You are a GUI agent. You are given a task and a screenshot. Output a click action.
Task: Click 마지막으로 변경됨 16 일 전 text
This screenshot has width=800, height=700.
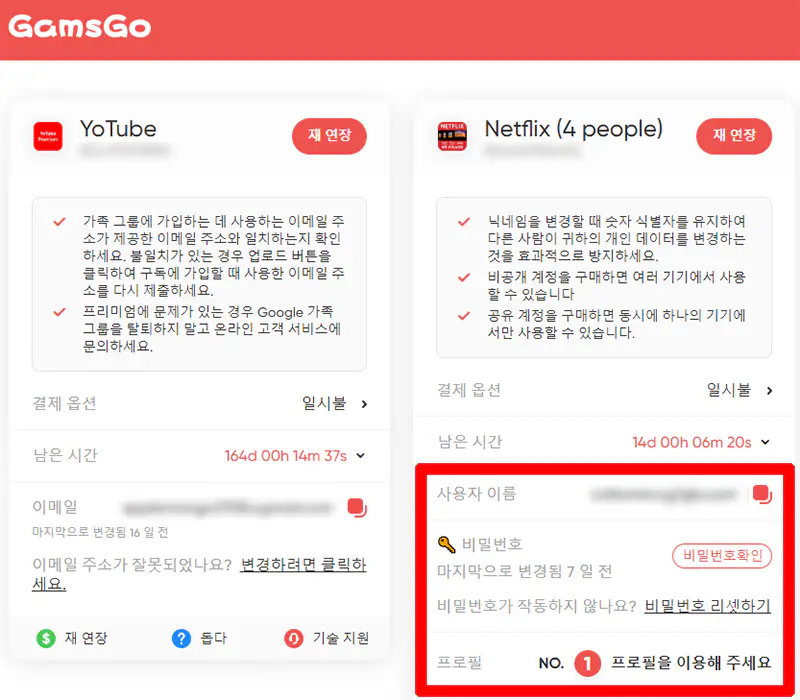[100, 533]
